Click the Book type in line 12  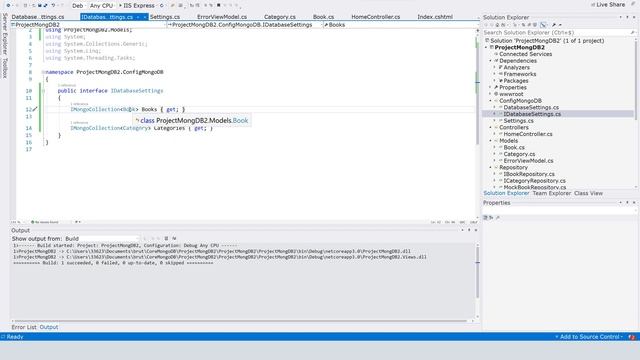pyautogui.click(x=129, y=109)
